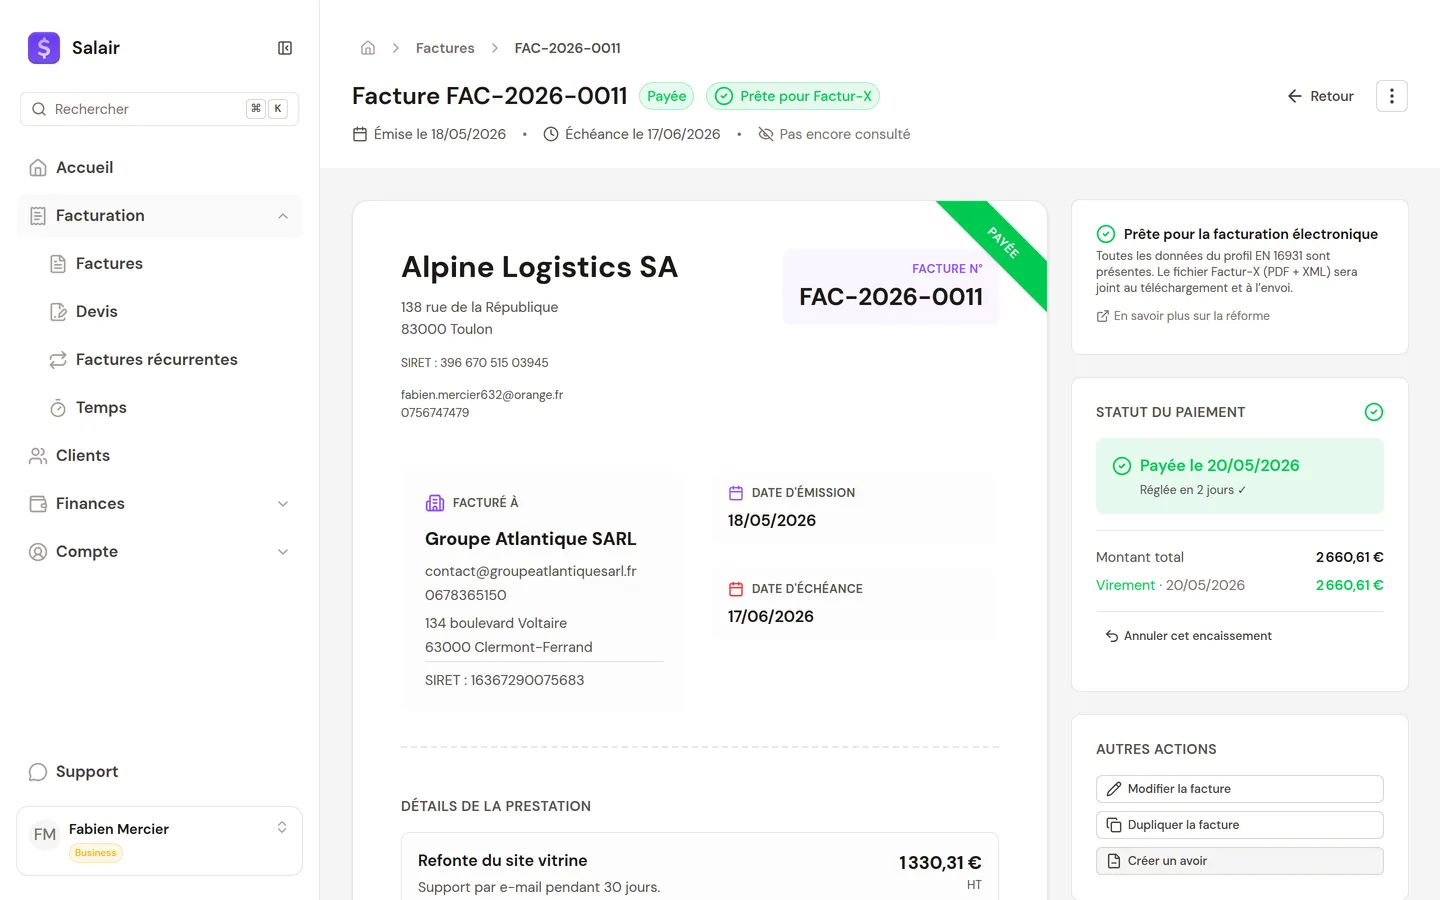Click the home icon in the breadcrumb
The width and height of the screenshot is (1440, 900).
coord(368,48)
